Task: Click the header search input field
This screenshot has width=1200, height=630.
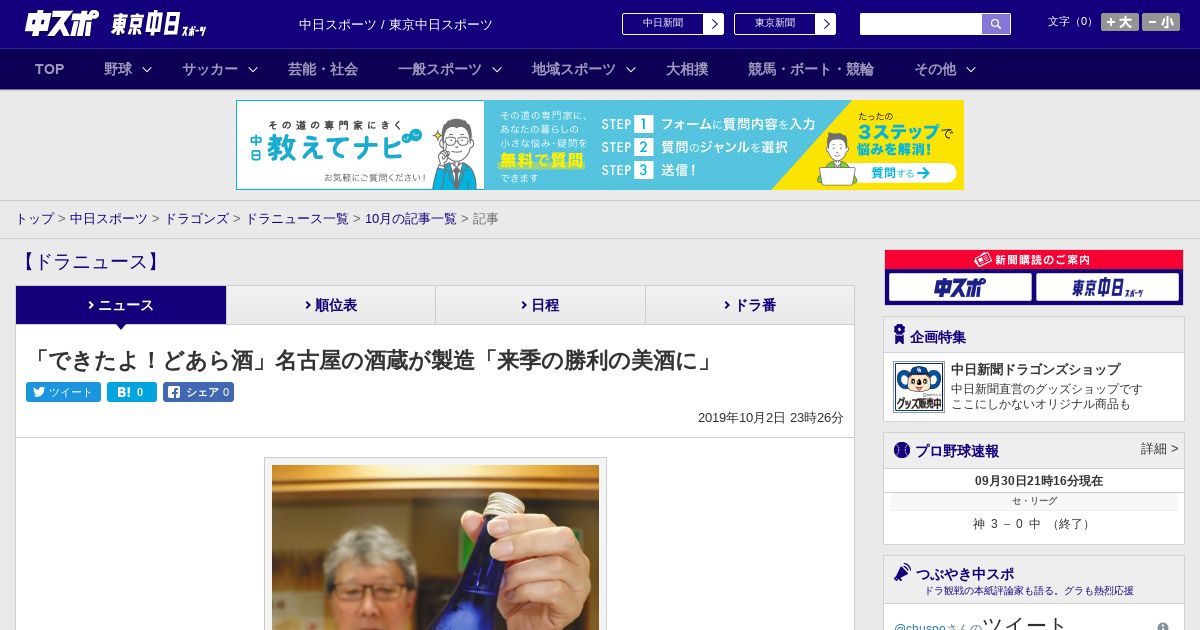Action: click(921, 24)
